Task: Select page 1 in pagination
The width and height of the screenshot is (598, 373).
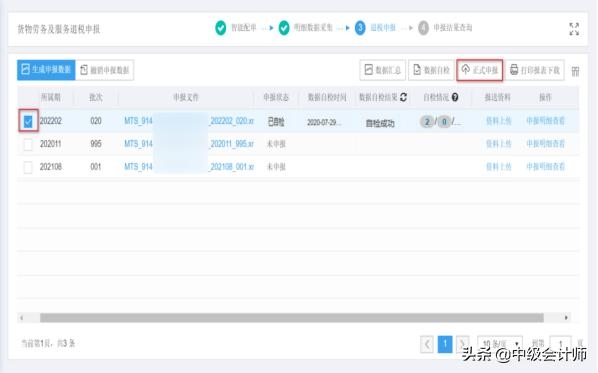Action: (445, 344)
